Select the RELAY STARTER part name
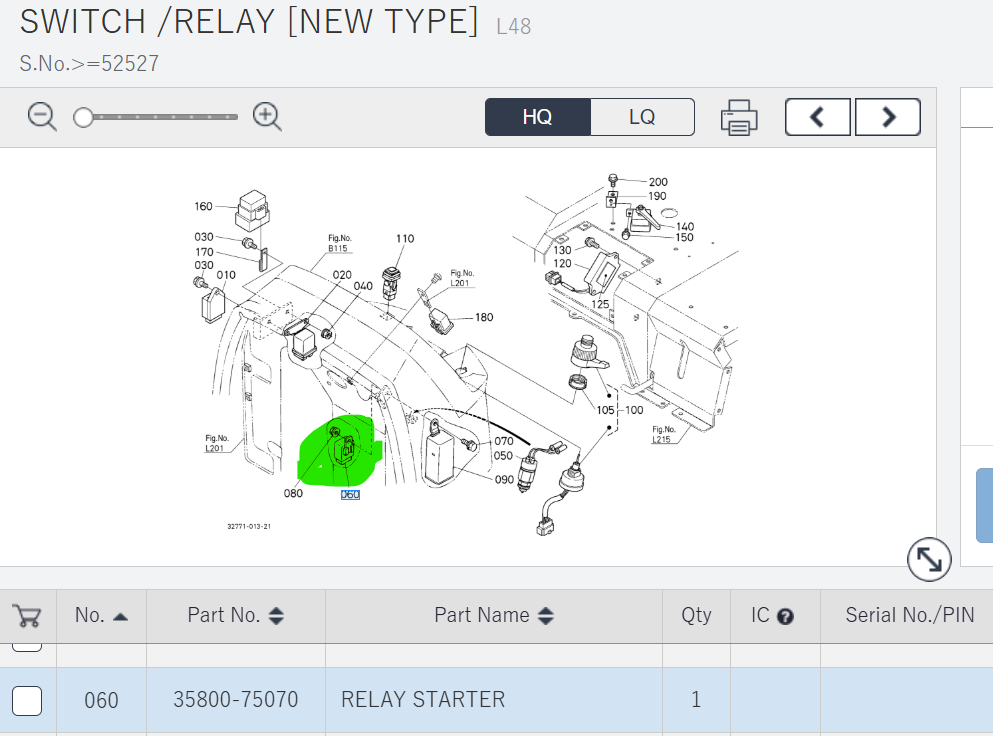 click(x=422, y=700)
